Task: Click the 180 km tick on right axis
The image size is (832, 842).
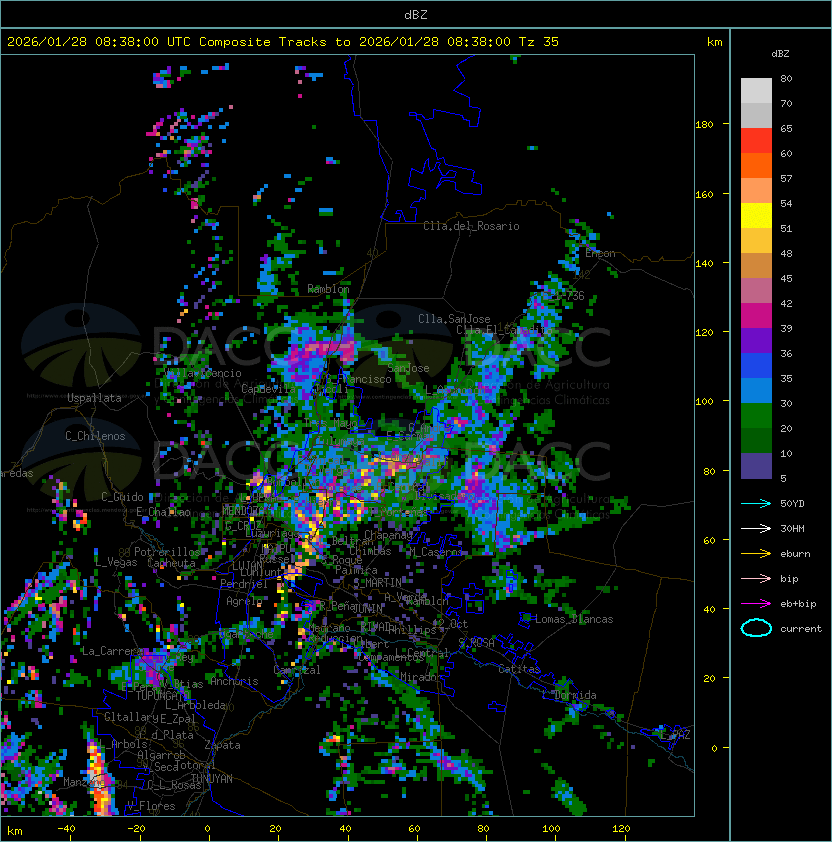Action: [704, 125]
